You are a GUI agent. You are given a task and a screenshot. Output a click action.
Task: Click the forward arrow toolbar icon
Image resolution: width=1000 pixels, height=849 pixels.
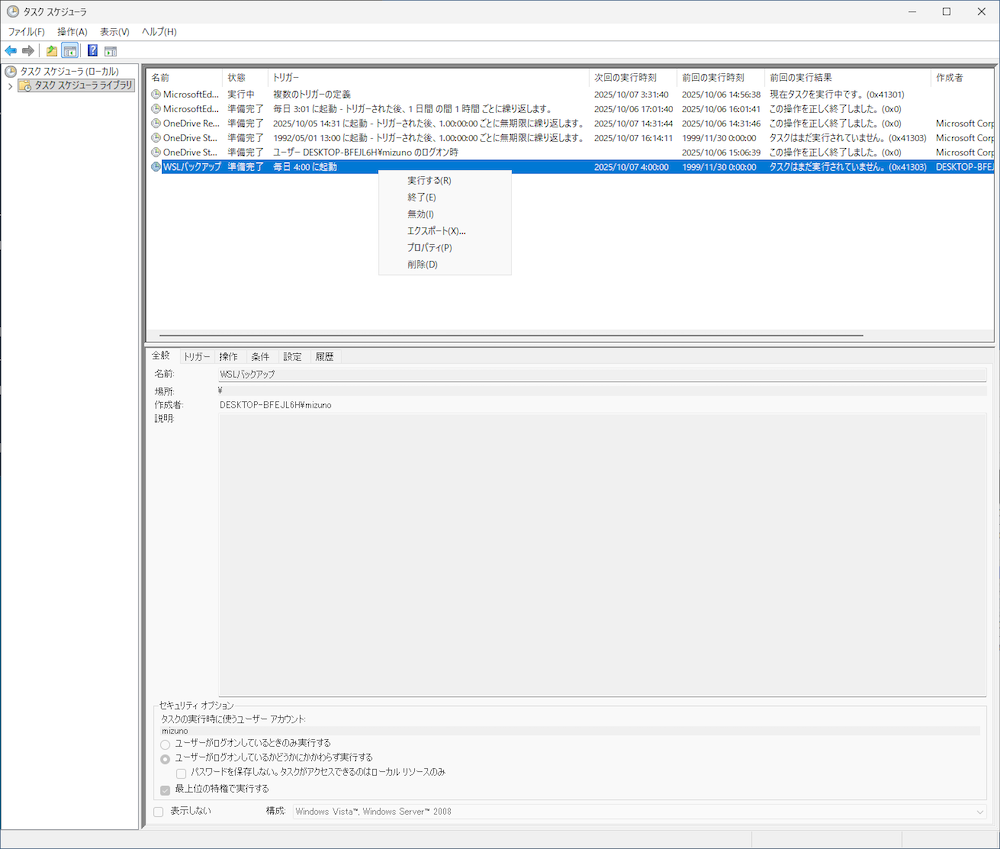(28, 51)
